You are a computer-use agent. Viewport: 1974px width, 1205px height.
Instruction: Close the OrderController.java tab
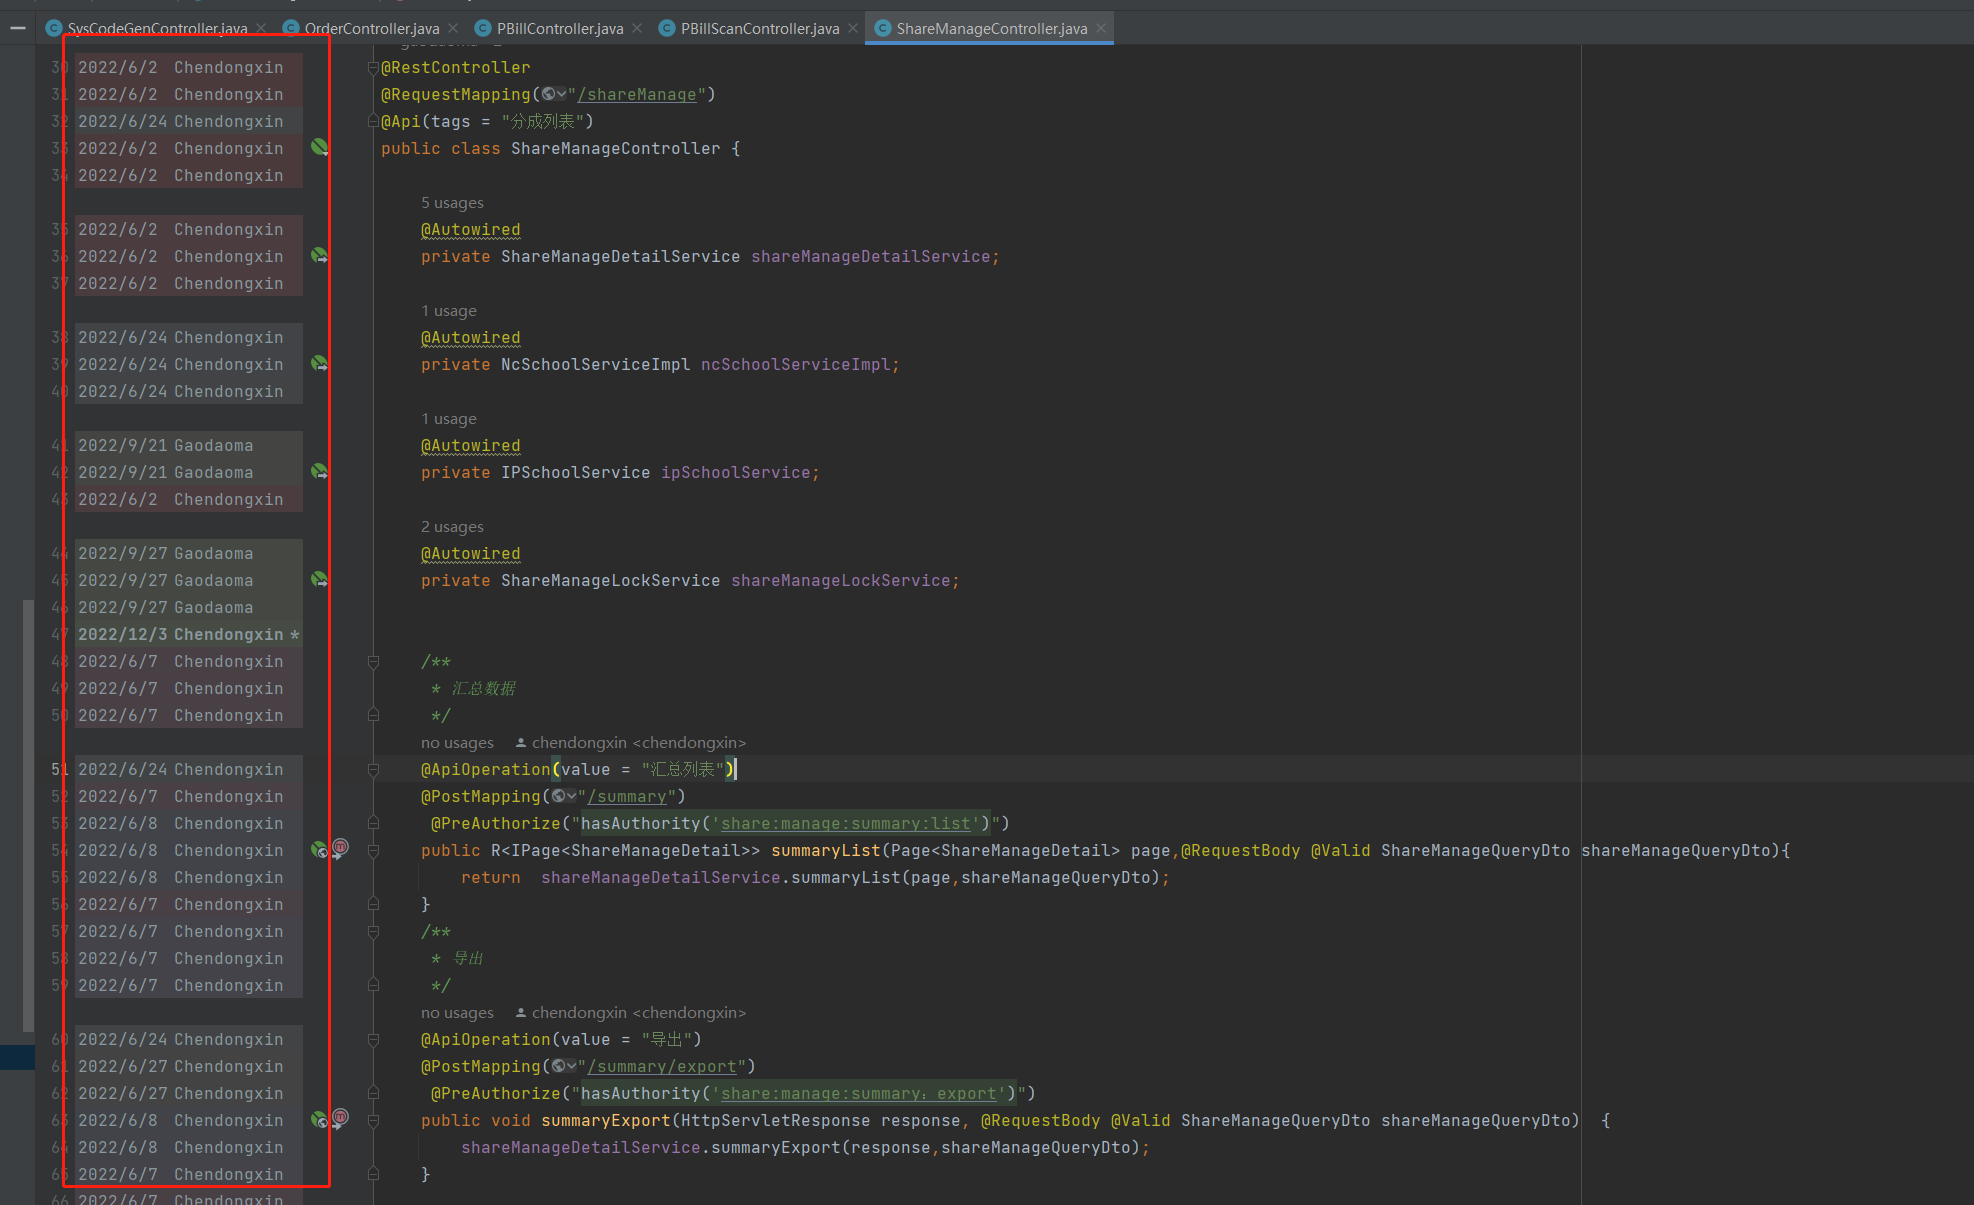453,28
